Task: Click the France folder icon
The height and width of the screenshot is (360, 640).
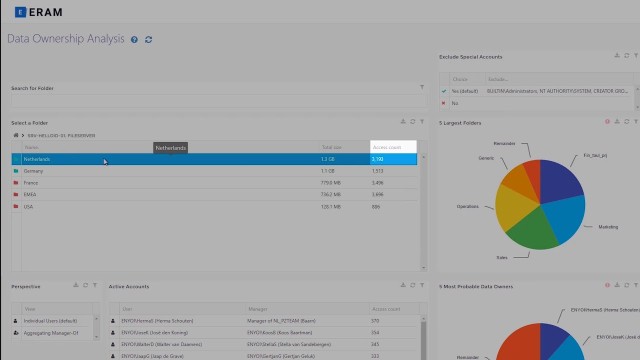Action: (16, 183)
